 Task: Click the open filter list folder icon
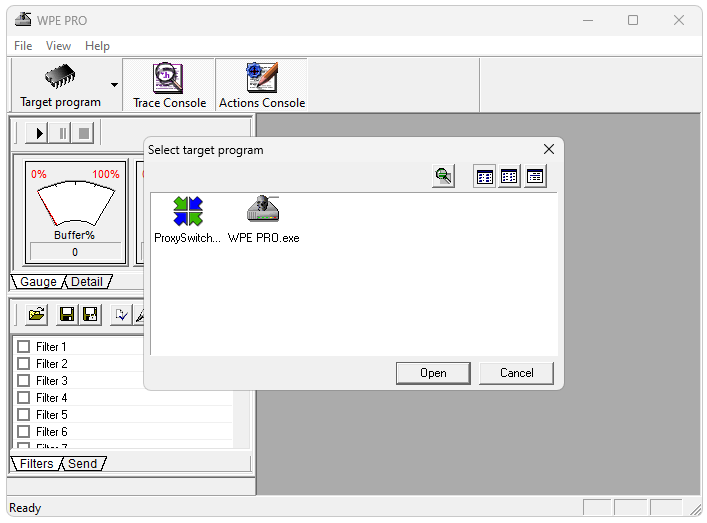point(37,314)
